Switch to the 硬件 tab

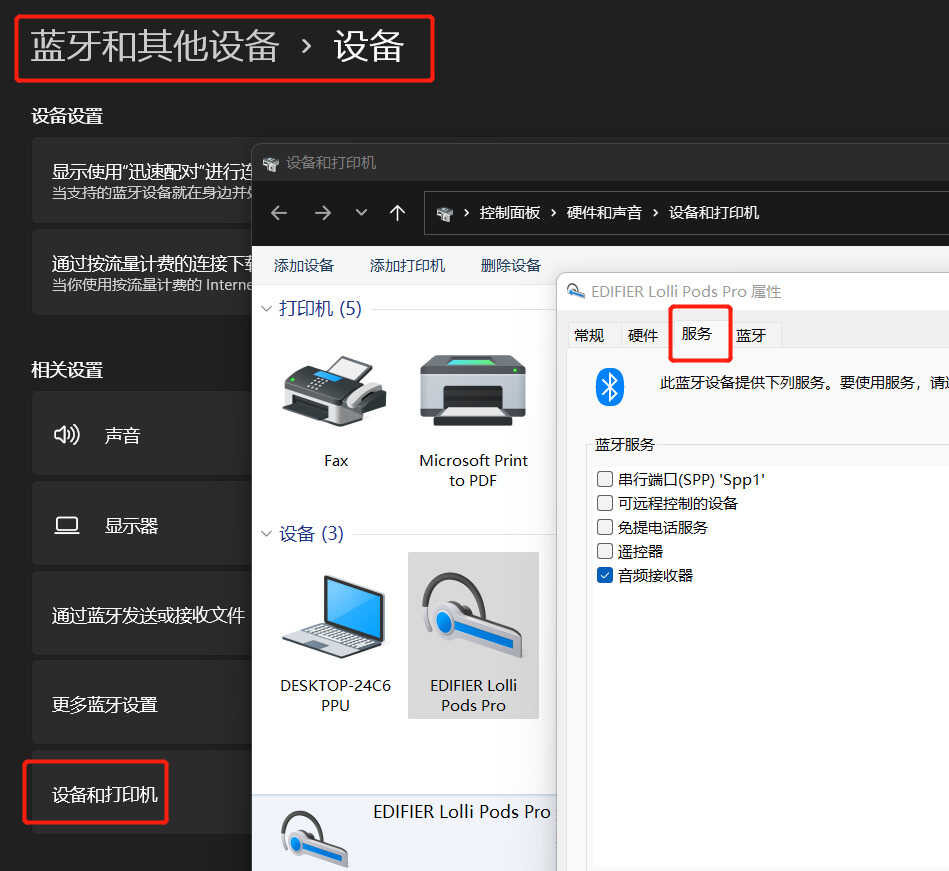tap(643, 335)
